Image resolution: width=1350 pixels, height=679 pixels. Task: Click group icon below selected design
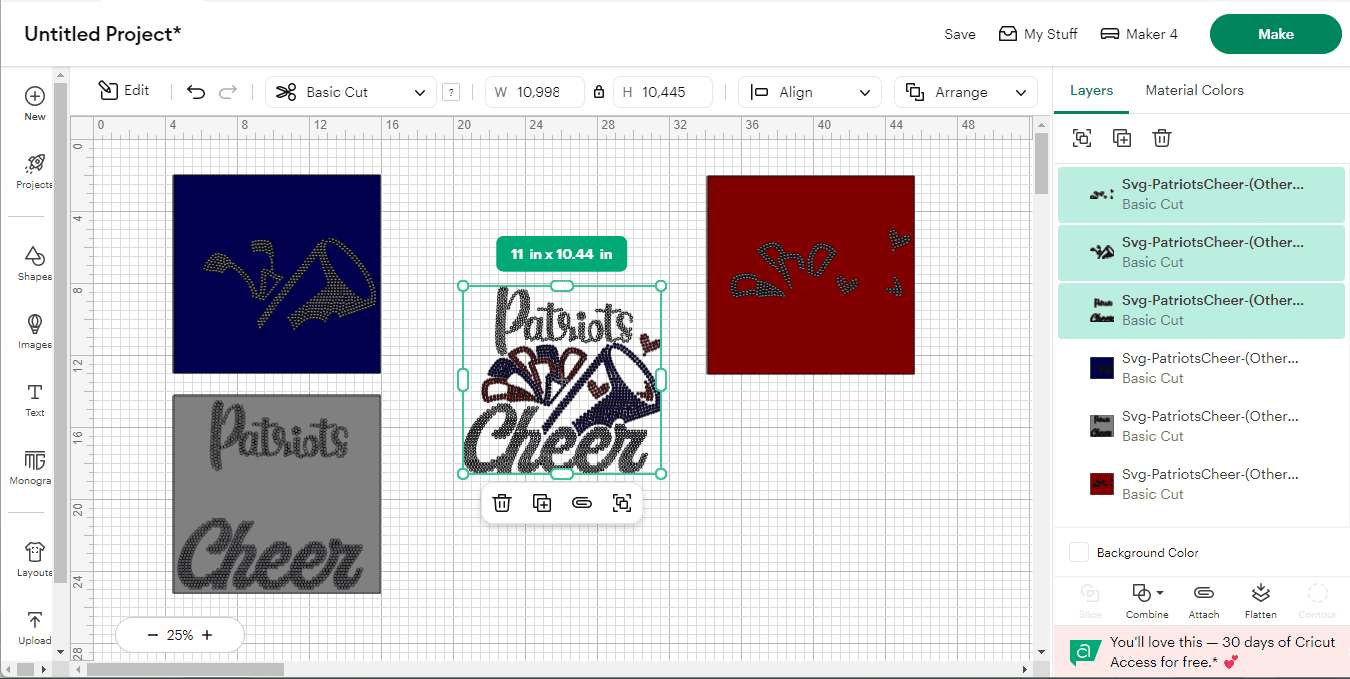pyautogui.click(x=622, y=503)
